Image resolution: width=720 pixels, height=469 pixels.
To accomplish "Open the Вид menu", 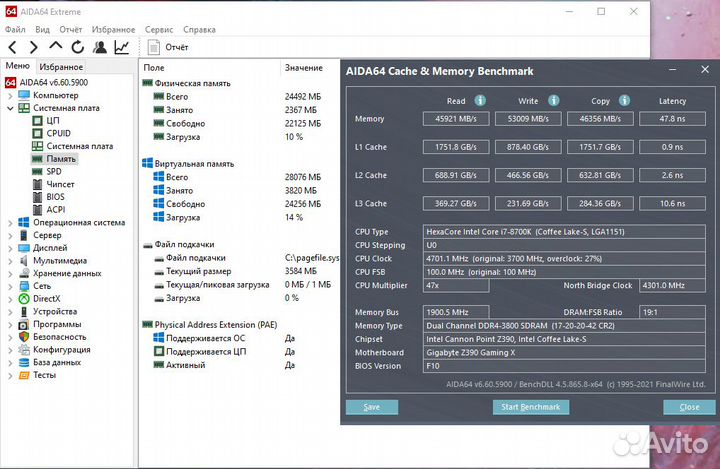I will point(42,29).
